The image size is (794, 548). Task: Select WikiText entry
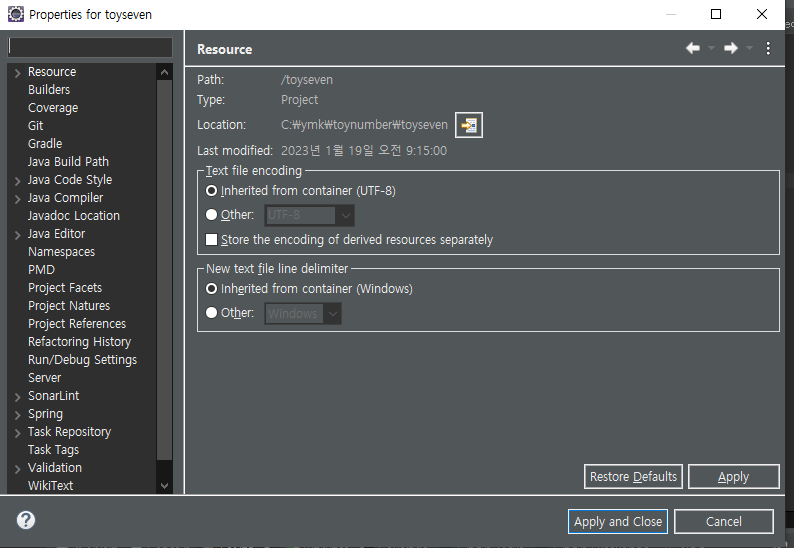click(x=50, y=486)
